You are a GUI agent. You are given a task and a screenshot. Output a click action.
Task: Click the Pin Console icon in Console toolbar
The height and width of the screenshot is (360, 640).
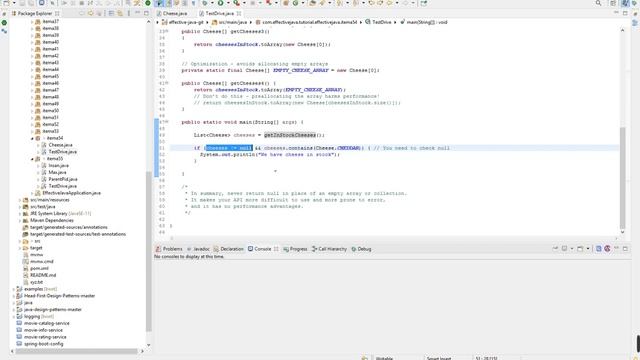(x=555, y=249)
